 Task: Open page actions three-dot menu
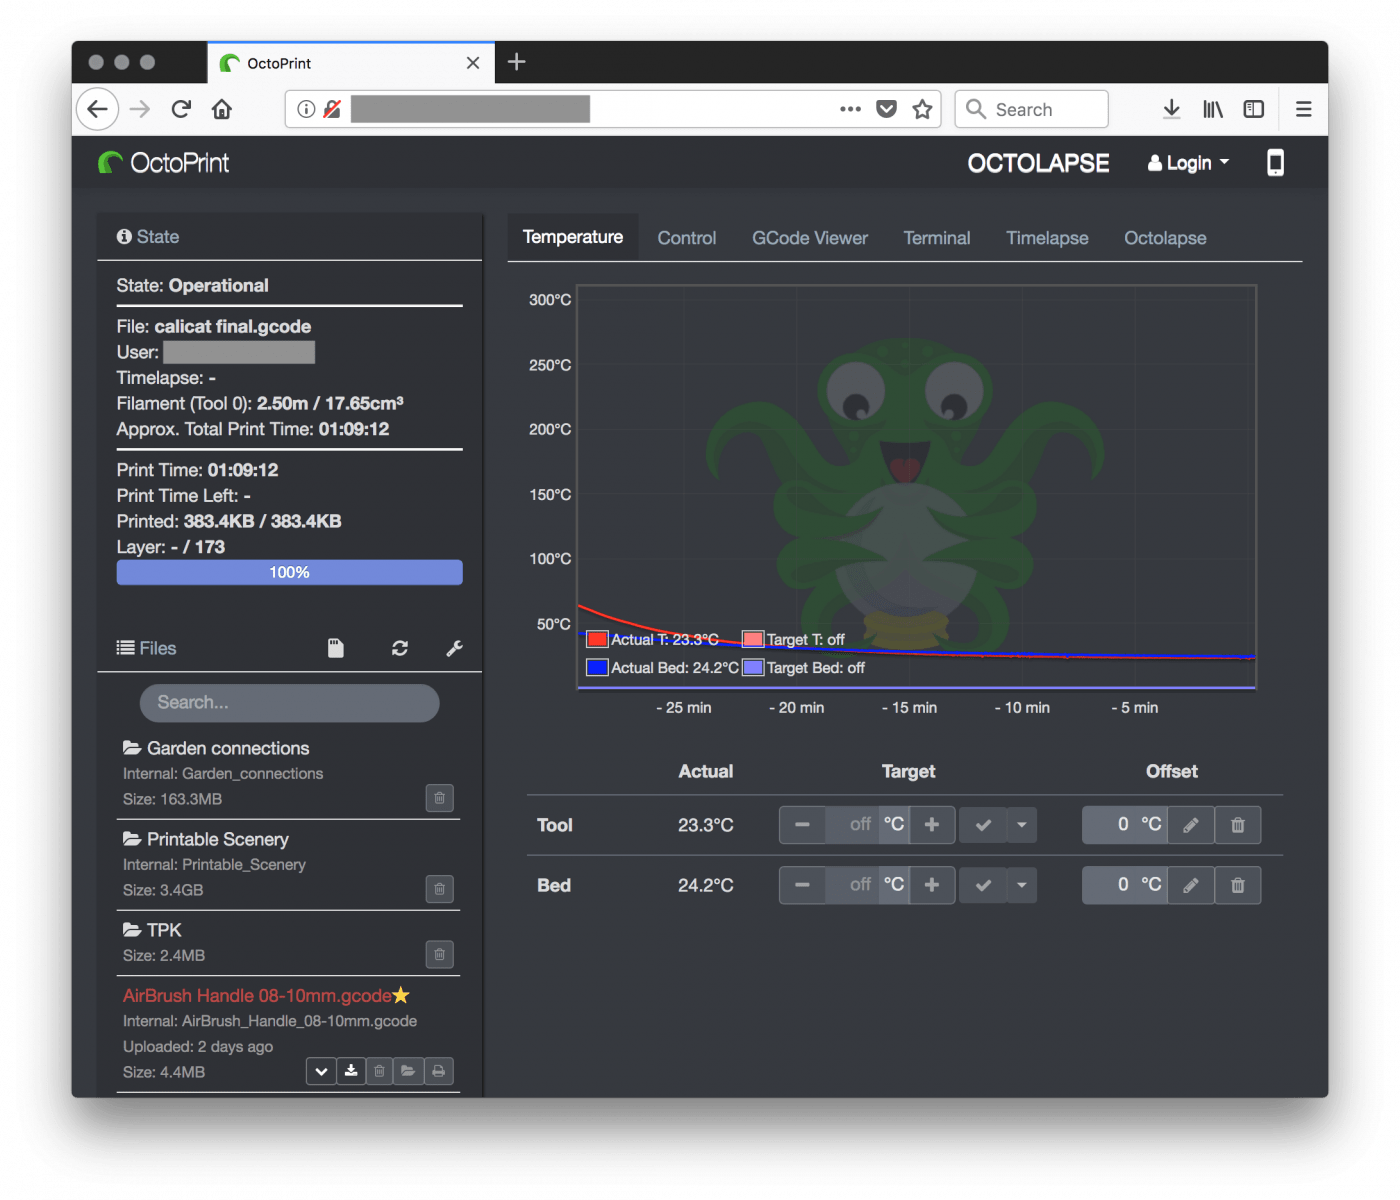(x=850, y=109)
